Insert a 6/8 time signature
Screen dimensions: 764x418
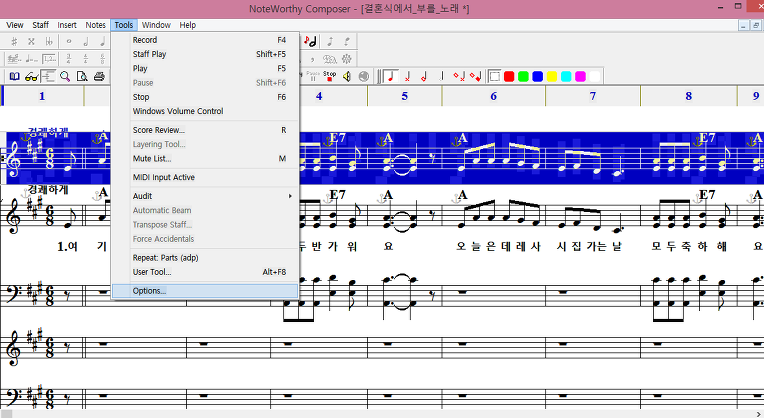point(102,59)
